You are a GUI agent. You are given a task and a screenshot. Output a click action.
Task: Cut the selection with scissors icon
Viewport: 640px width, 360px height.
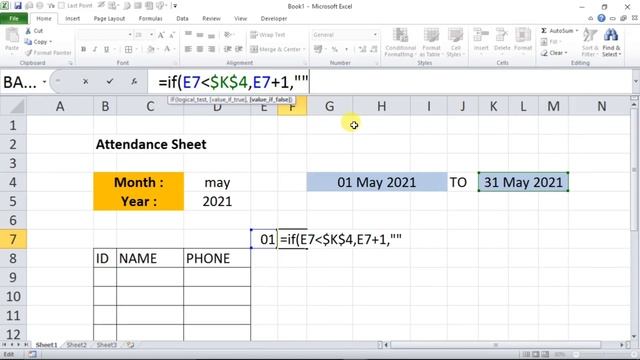[28, 31]
